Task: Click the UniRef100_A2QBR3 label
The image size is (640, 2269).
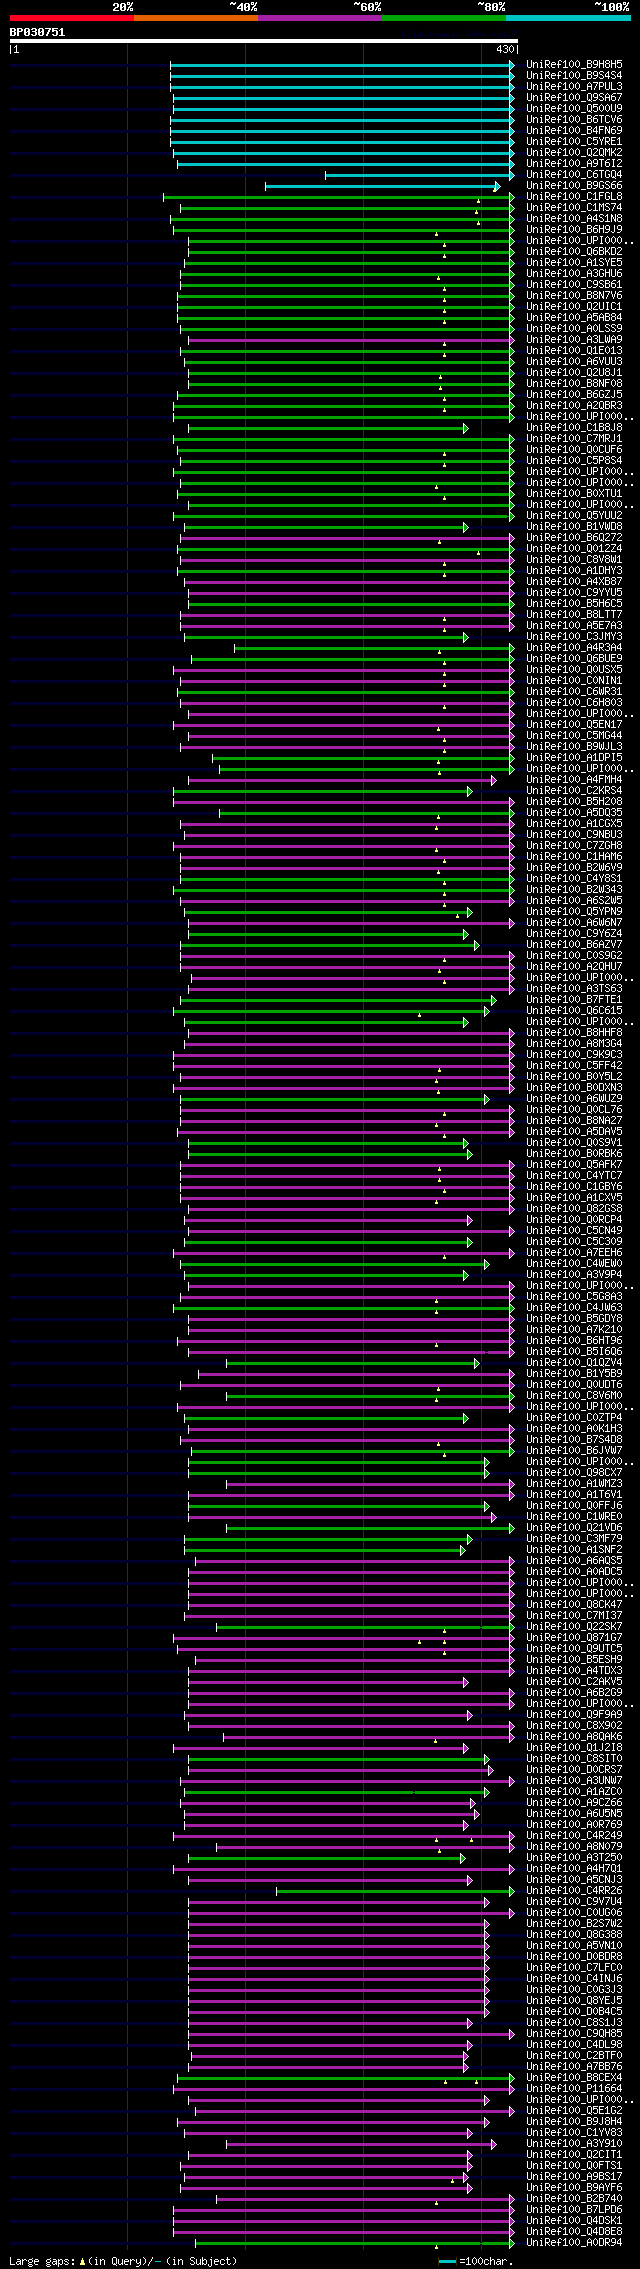Action: point(574,405)
